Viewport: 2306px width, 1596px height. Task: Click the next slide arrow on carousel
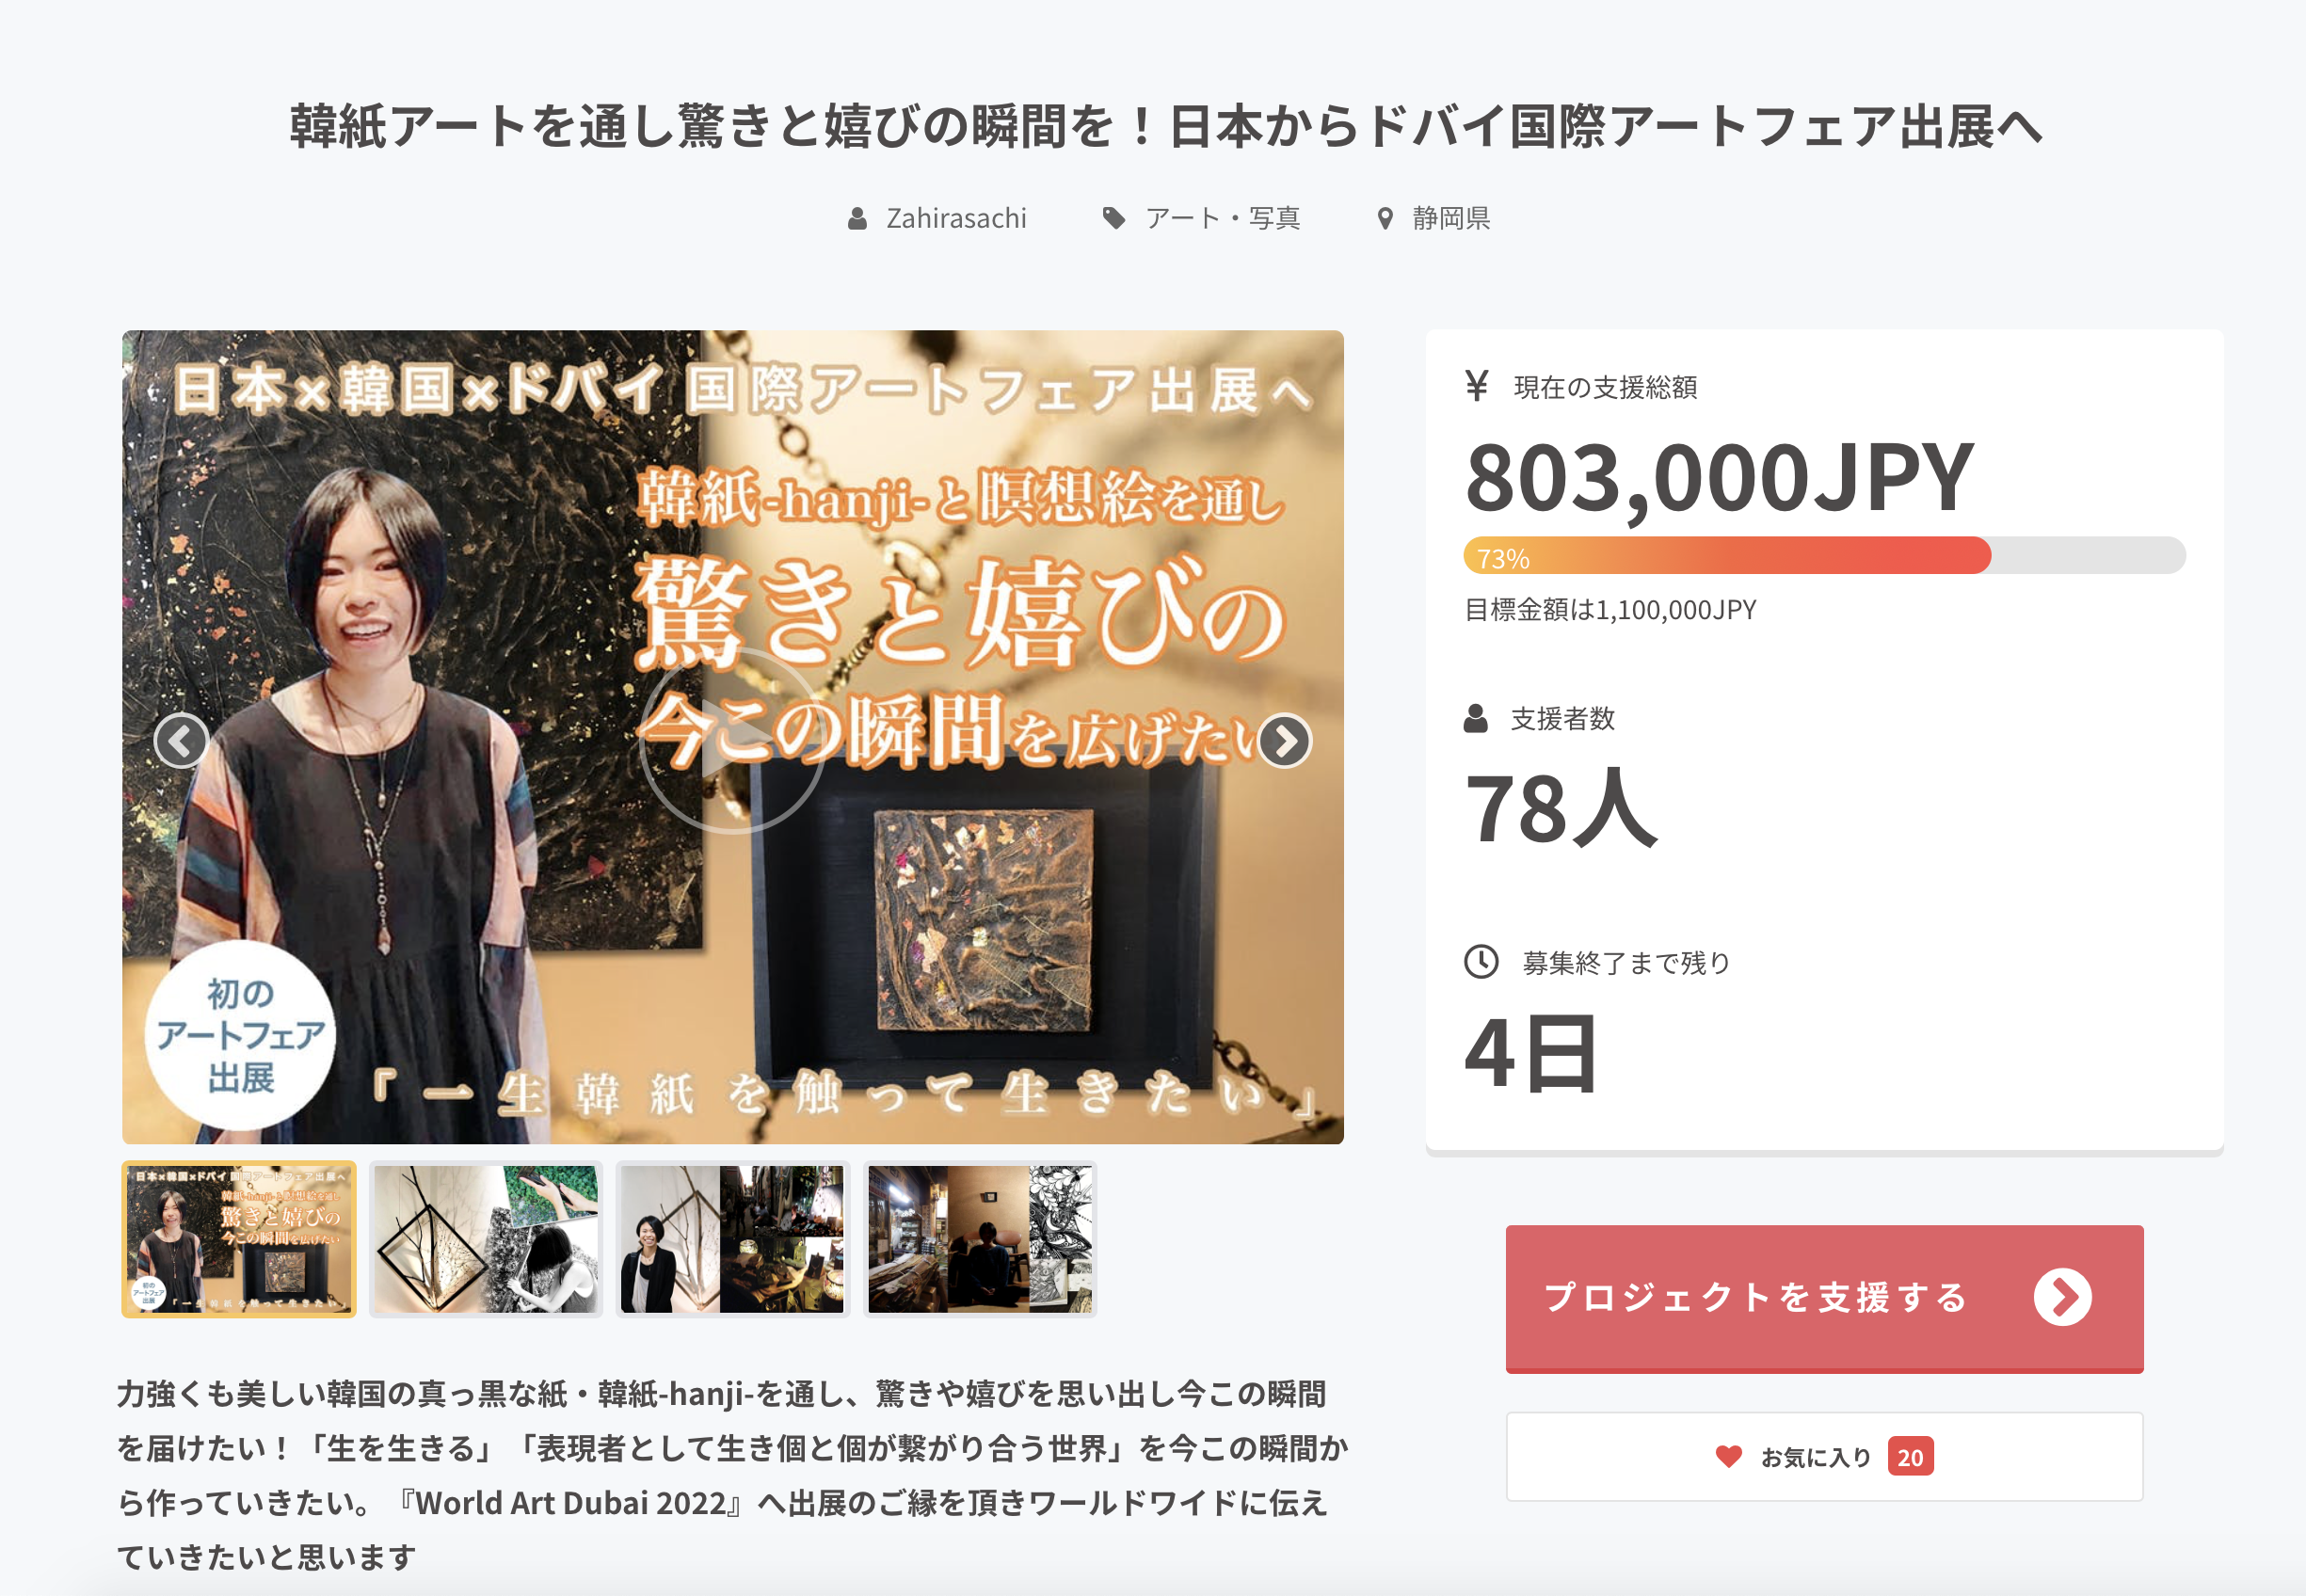1284,741
